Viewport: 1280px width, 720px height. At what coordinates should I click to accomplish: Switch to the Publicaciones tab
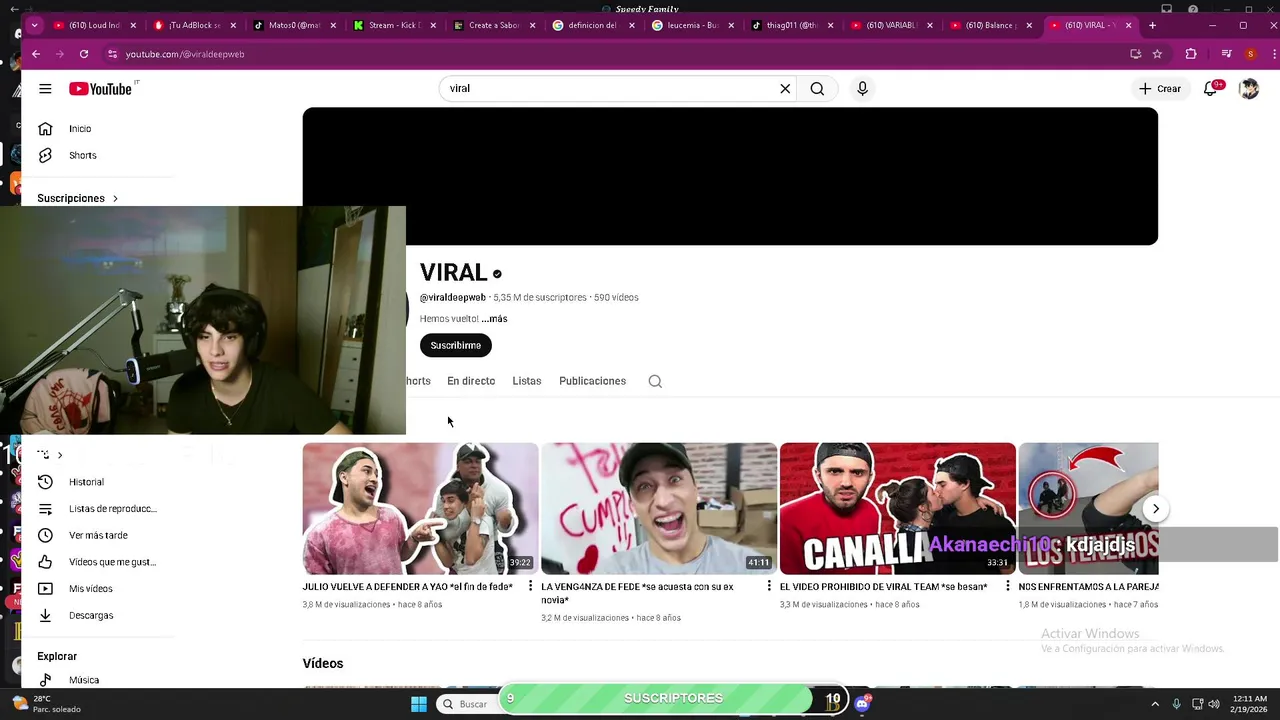[592, 381]
